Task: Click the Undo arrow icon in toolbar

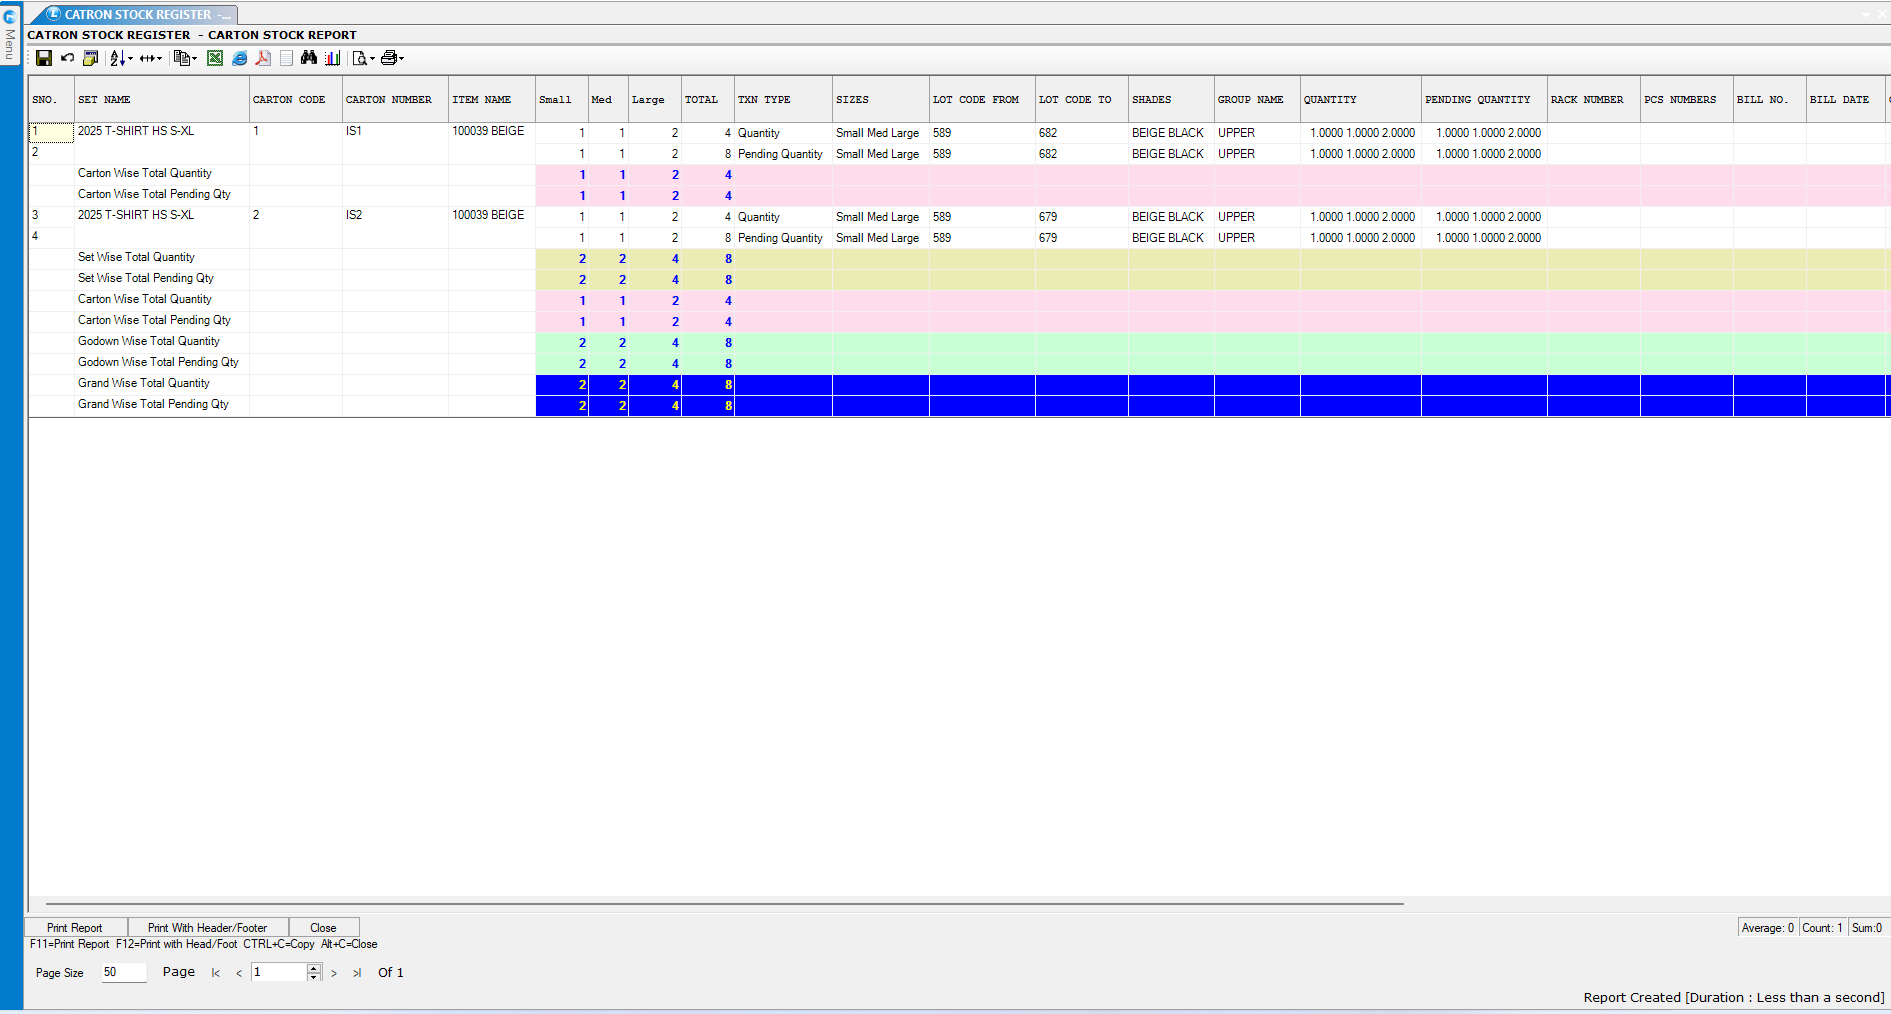Action: [67, 58]
